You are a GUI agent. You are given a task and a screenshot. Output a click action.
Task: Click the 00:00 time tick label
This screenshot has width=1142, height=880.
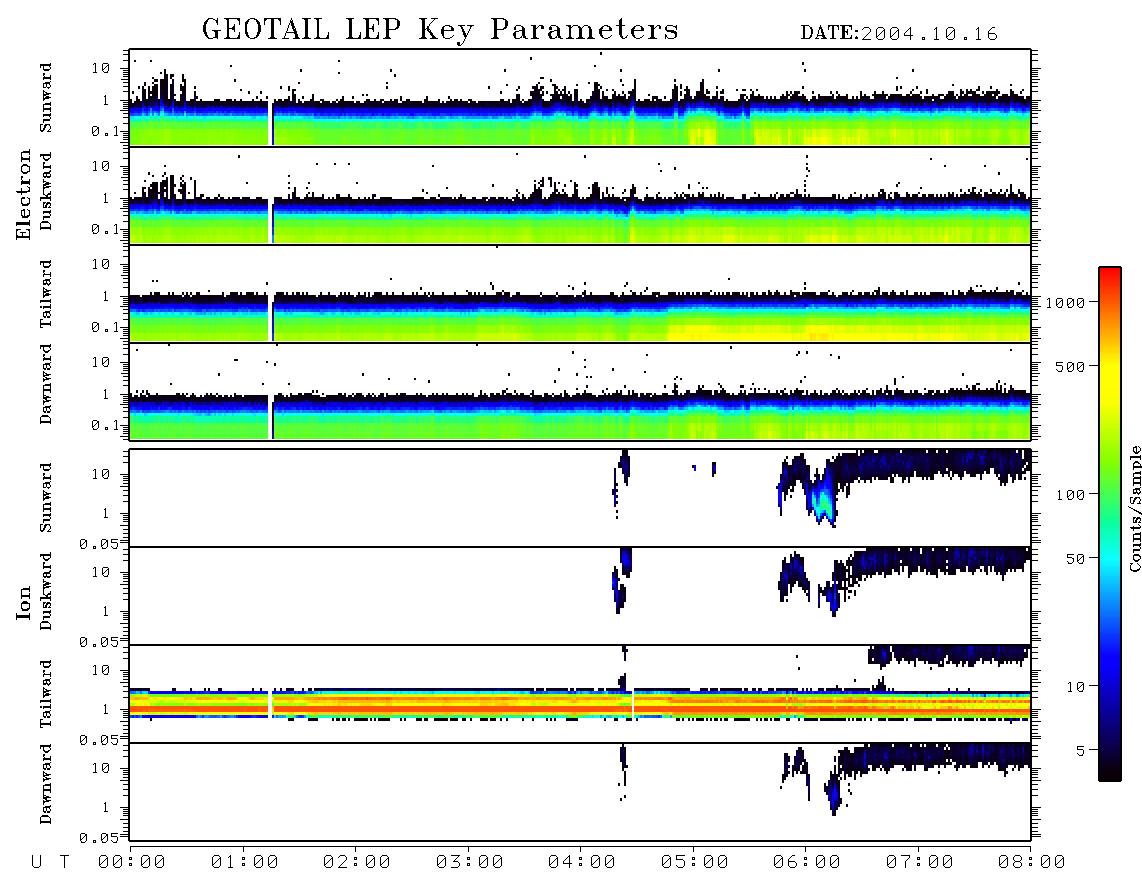click(x=132, y=863)
